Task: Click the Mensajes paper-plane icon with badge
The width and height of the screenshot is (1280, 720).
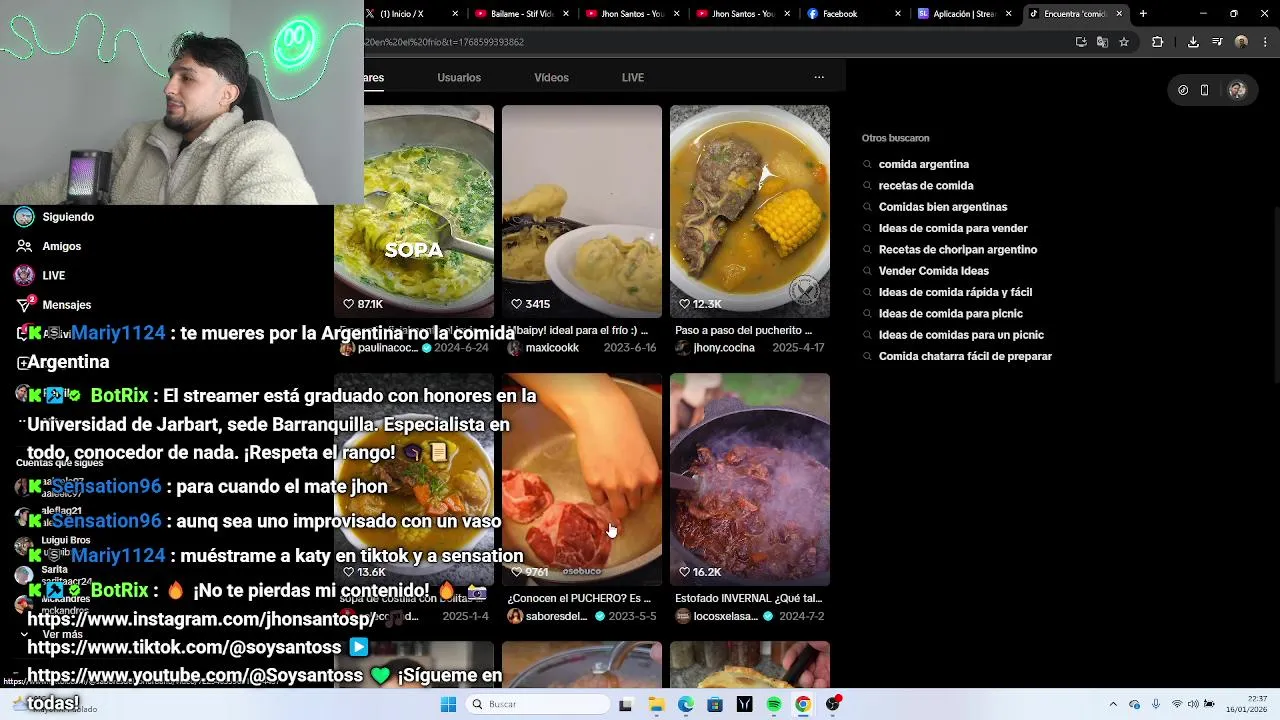Action: (x=24, y=304)
